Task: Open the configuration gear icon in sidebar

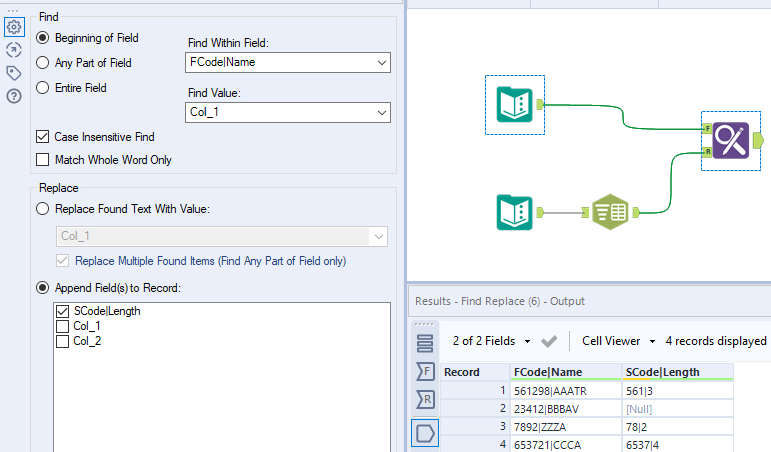Action: 14,27
